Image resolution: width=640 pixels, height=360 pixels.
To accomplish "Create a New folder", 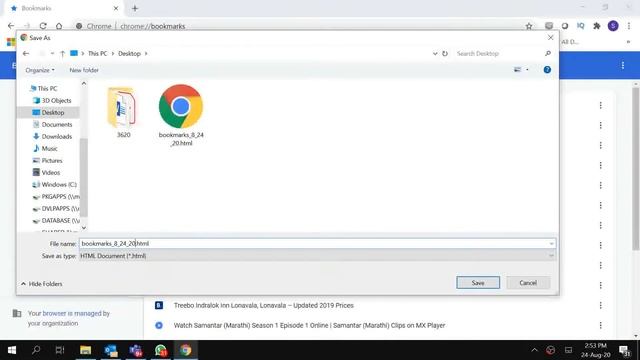I will 84,70.
